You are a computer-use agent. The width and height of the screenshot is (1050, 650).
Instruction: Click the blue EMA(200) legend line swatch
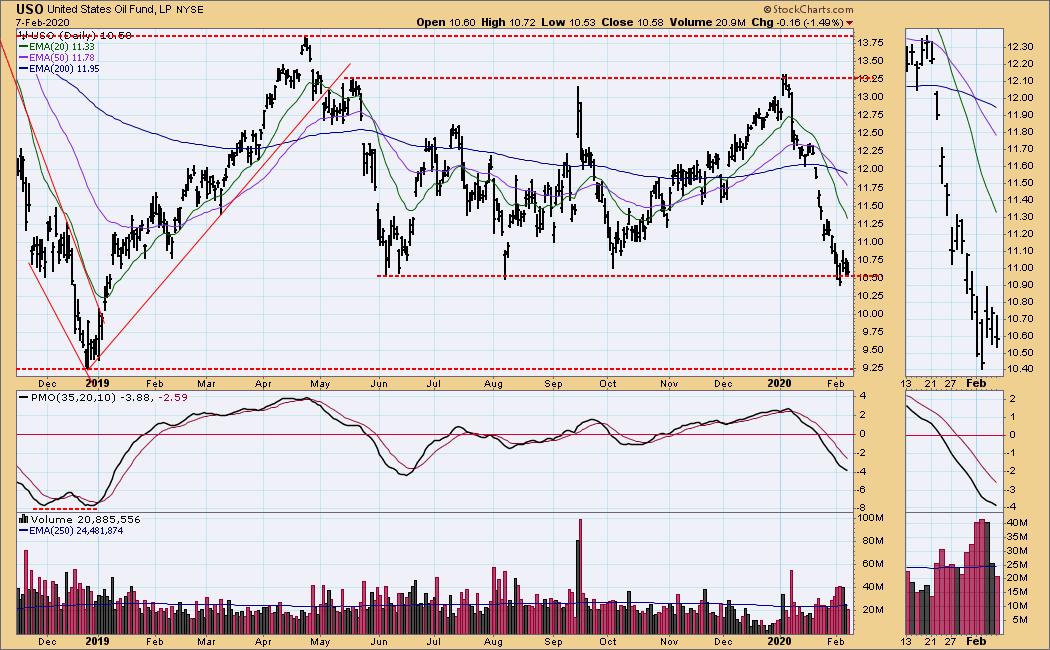(x=23, y=68)
